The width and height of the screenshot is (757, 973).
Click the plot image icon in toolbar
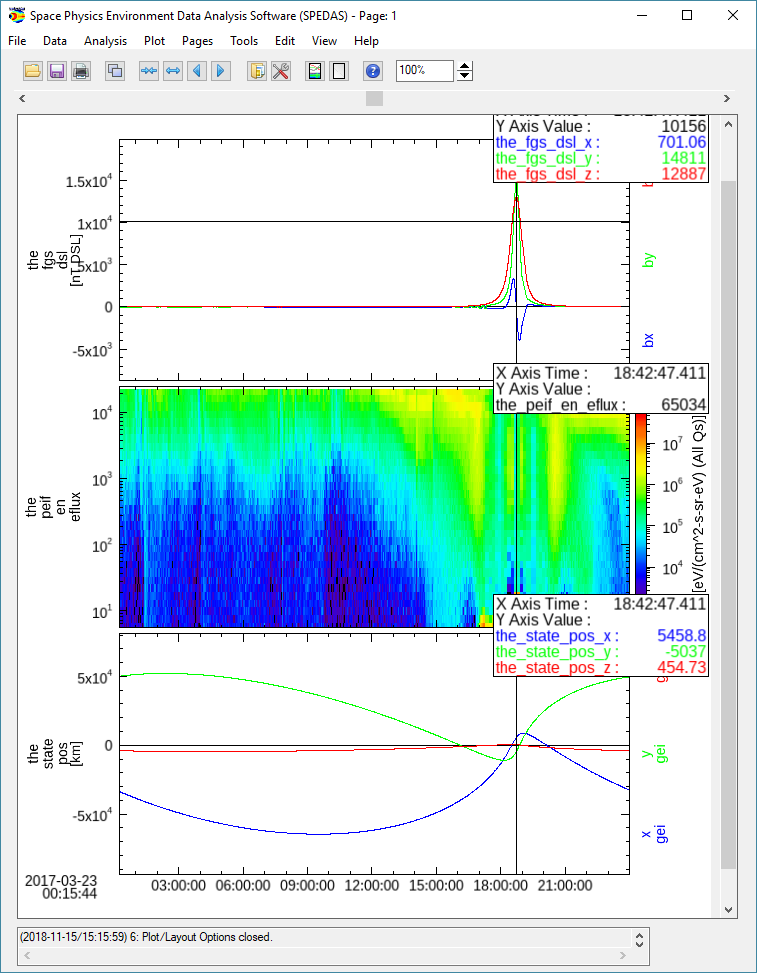[315, 71]
